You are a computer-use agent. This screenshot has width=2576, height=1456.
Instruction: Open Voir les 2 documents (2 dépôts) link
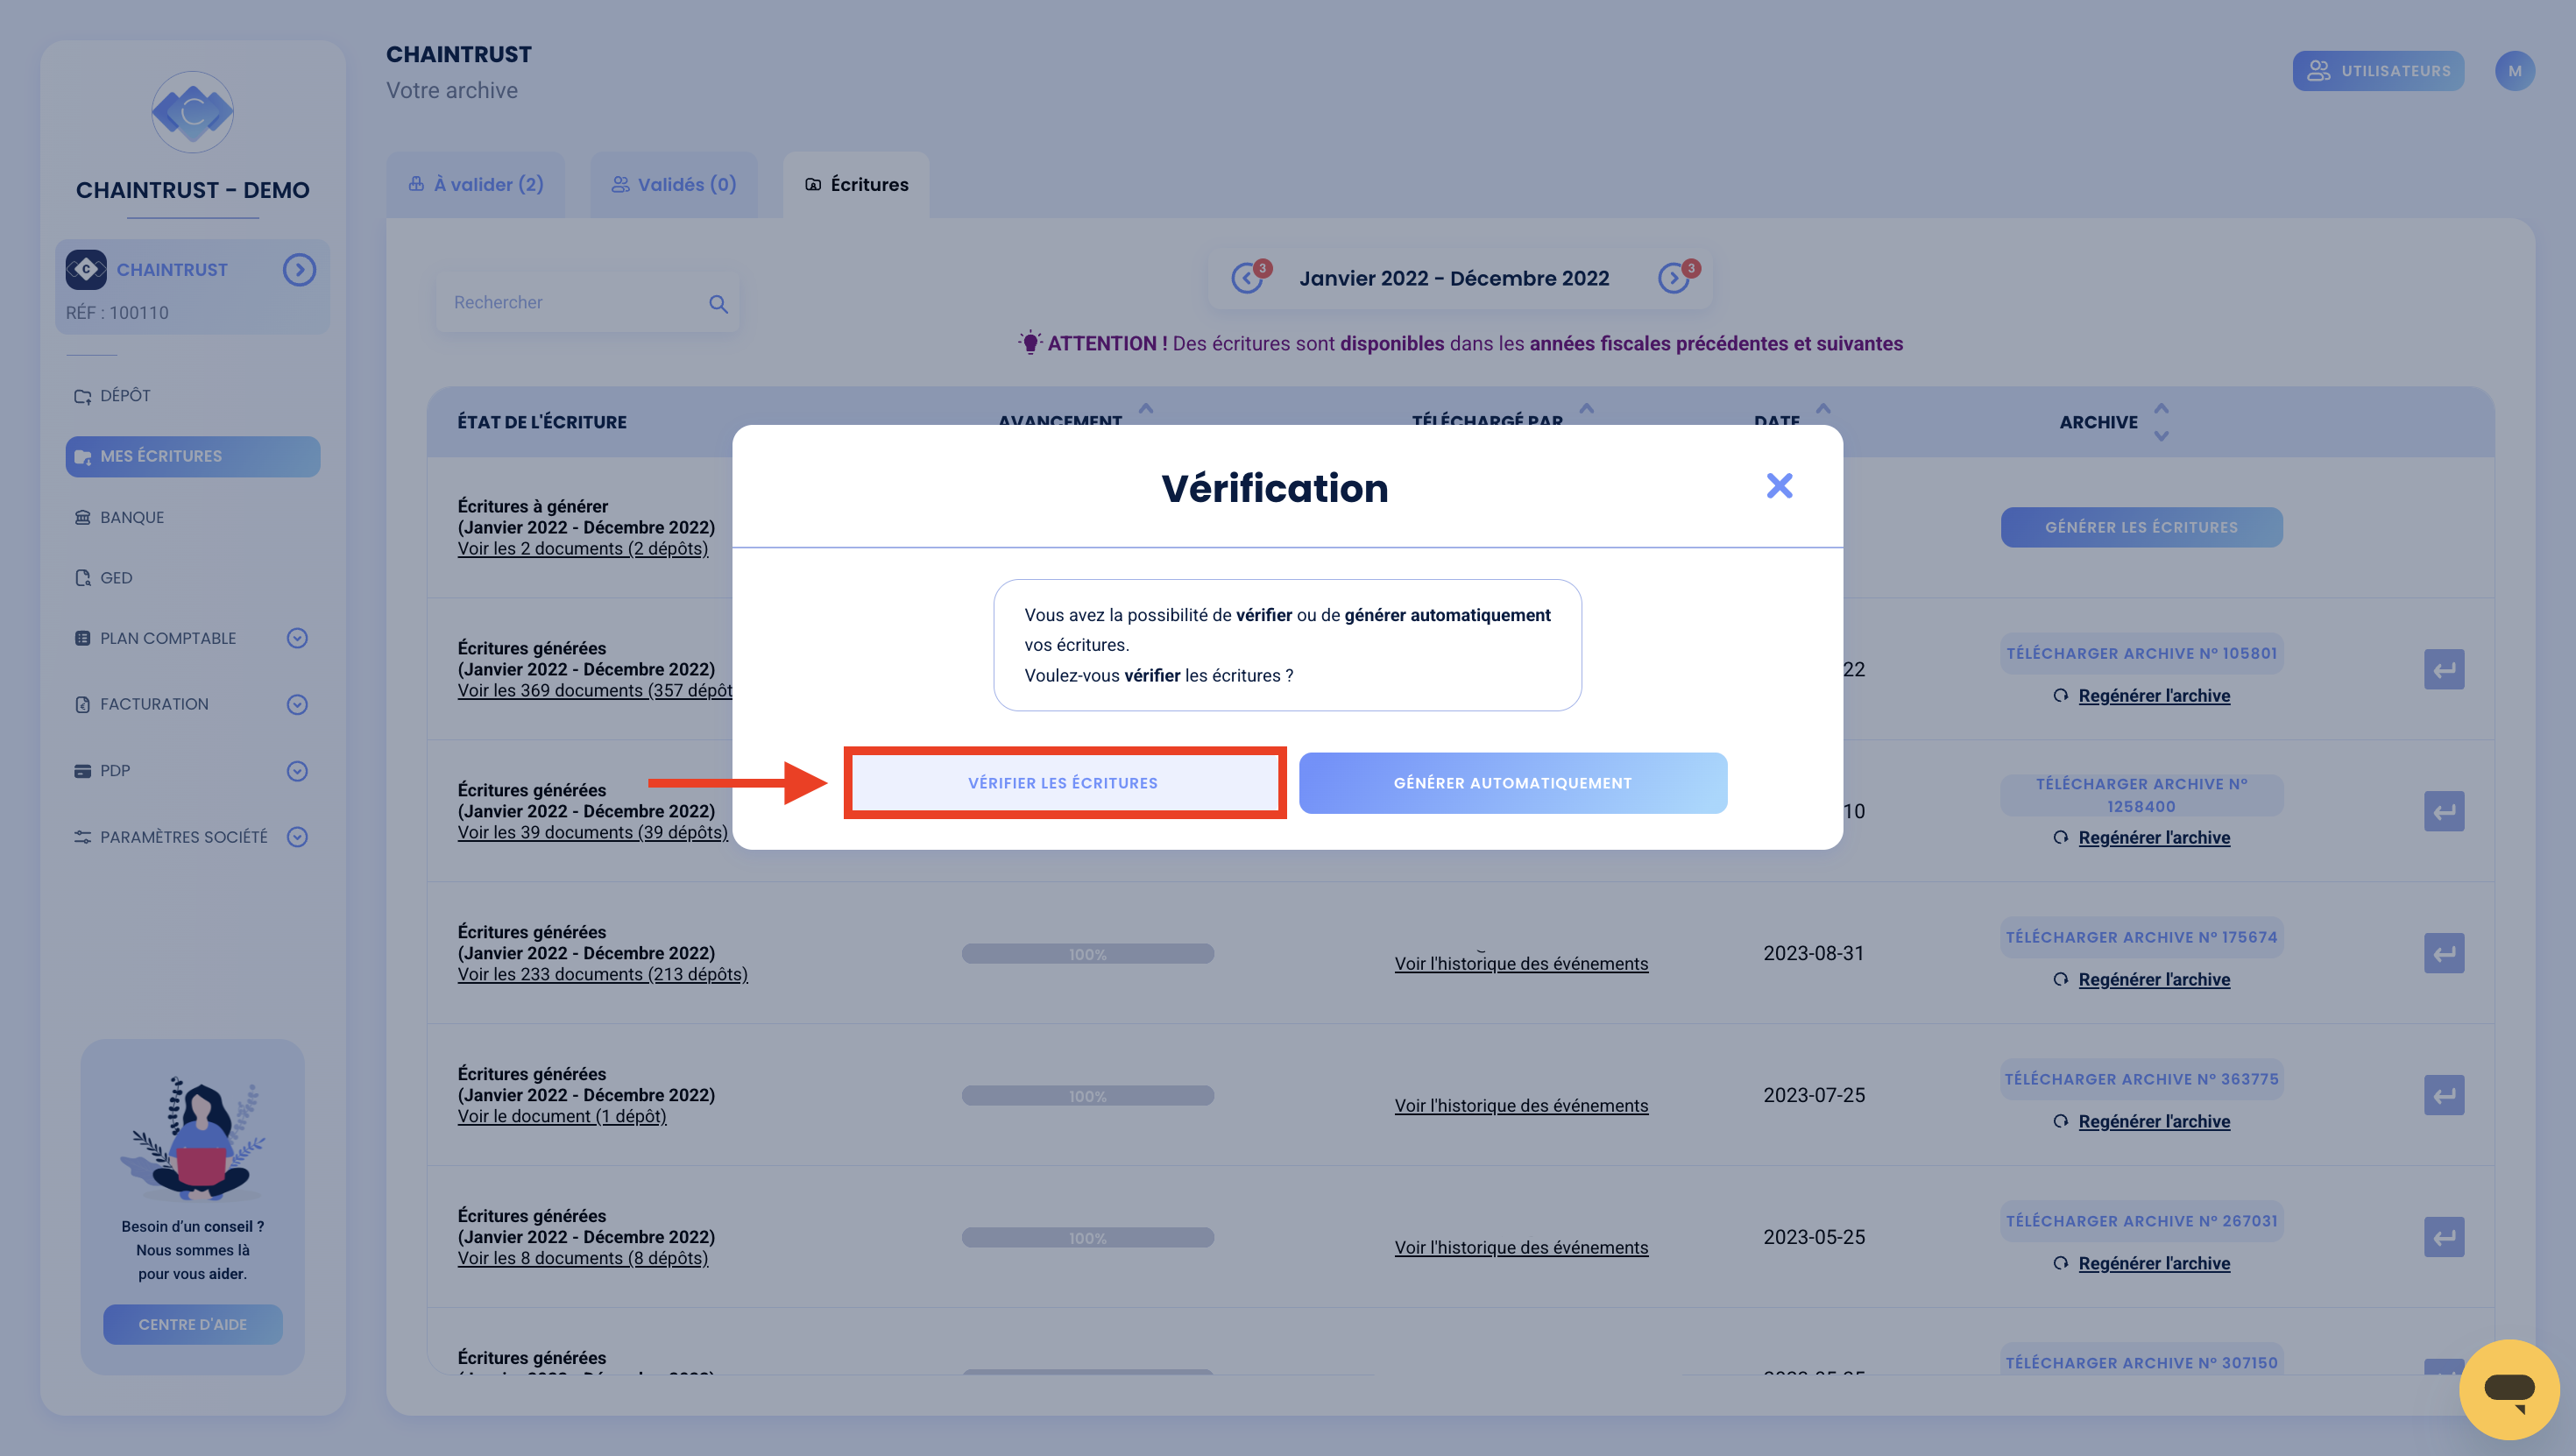(x=583, y=549)
